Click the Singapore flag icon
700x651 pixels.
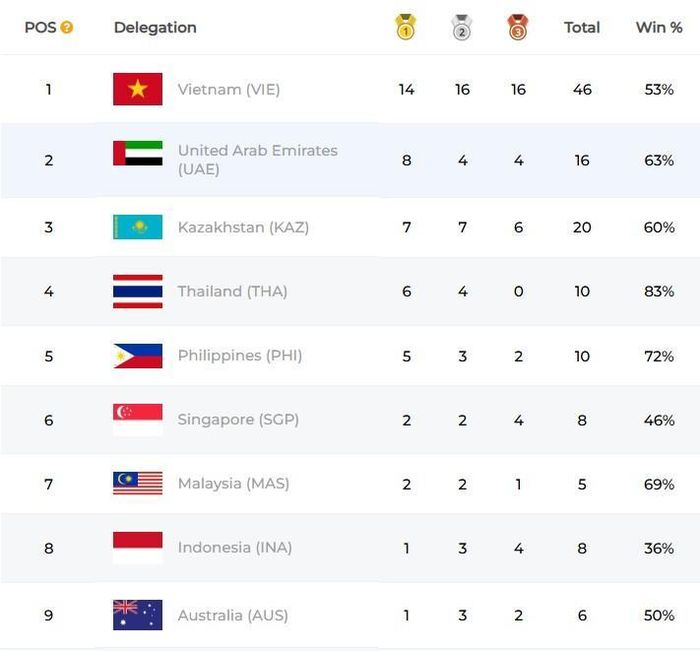[138, 420]
